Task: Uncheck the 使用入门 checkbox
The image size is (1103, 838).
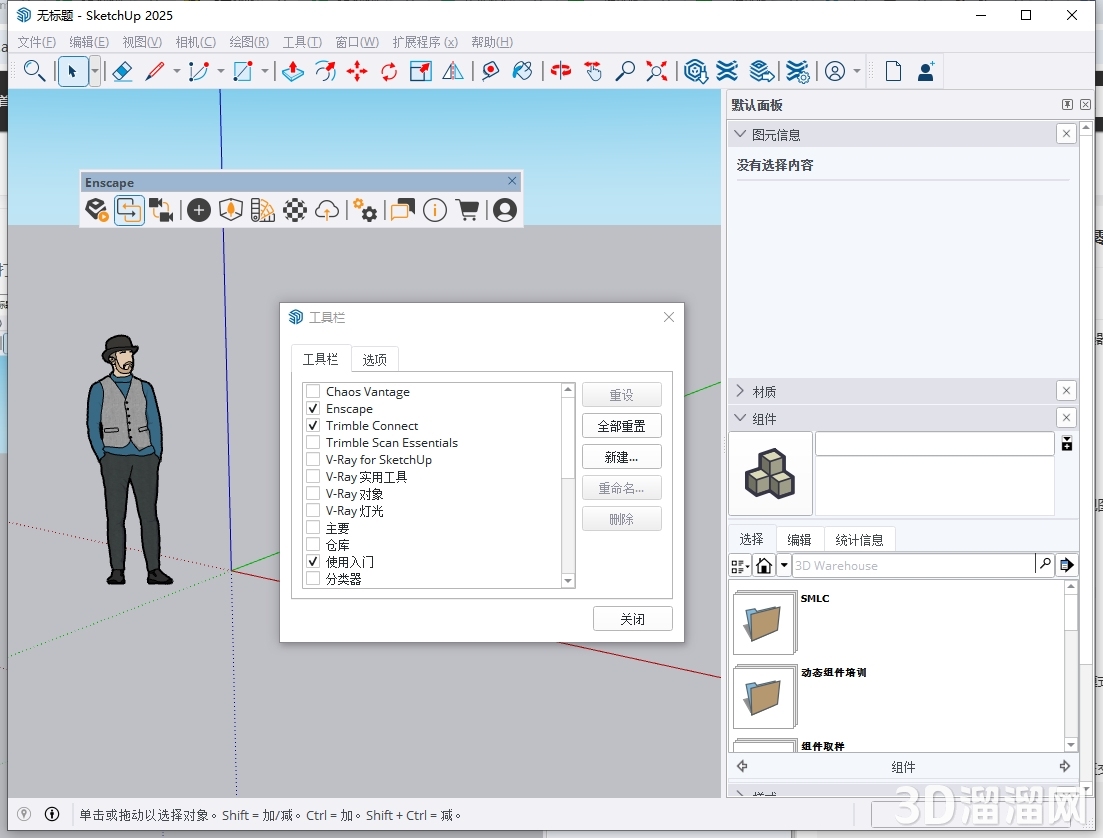Action: tap(313, 561)
